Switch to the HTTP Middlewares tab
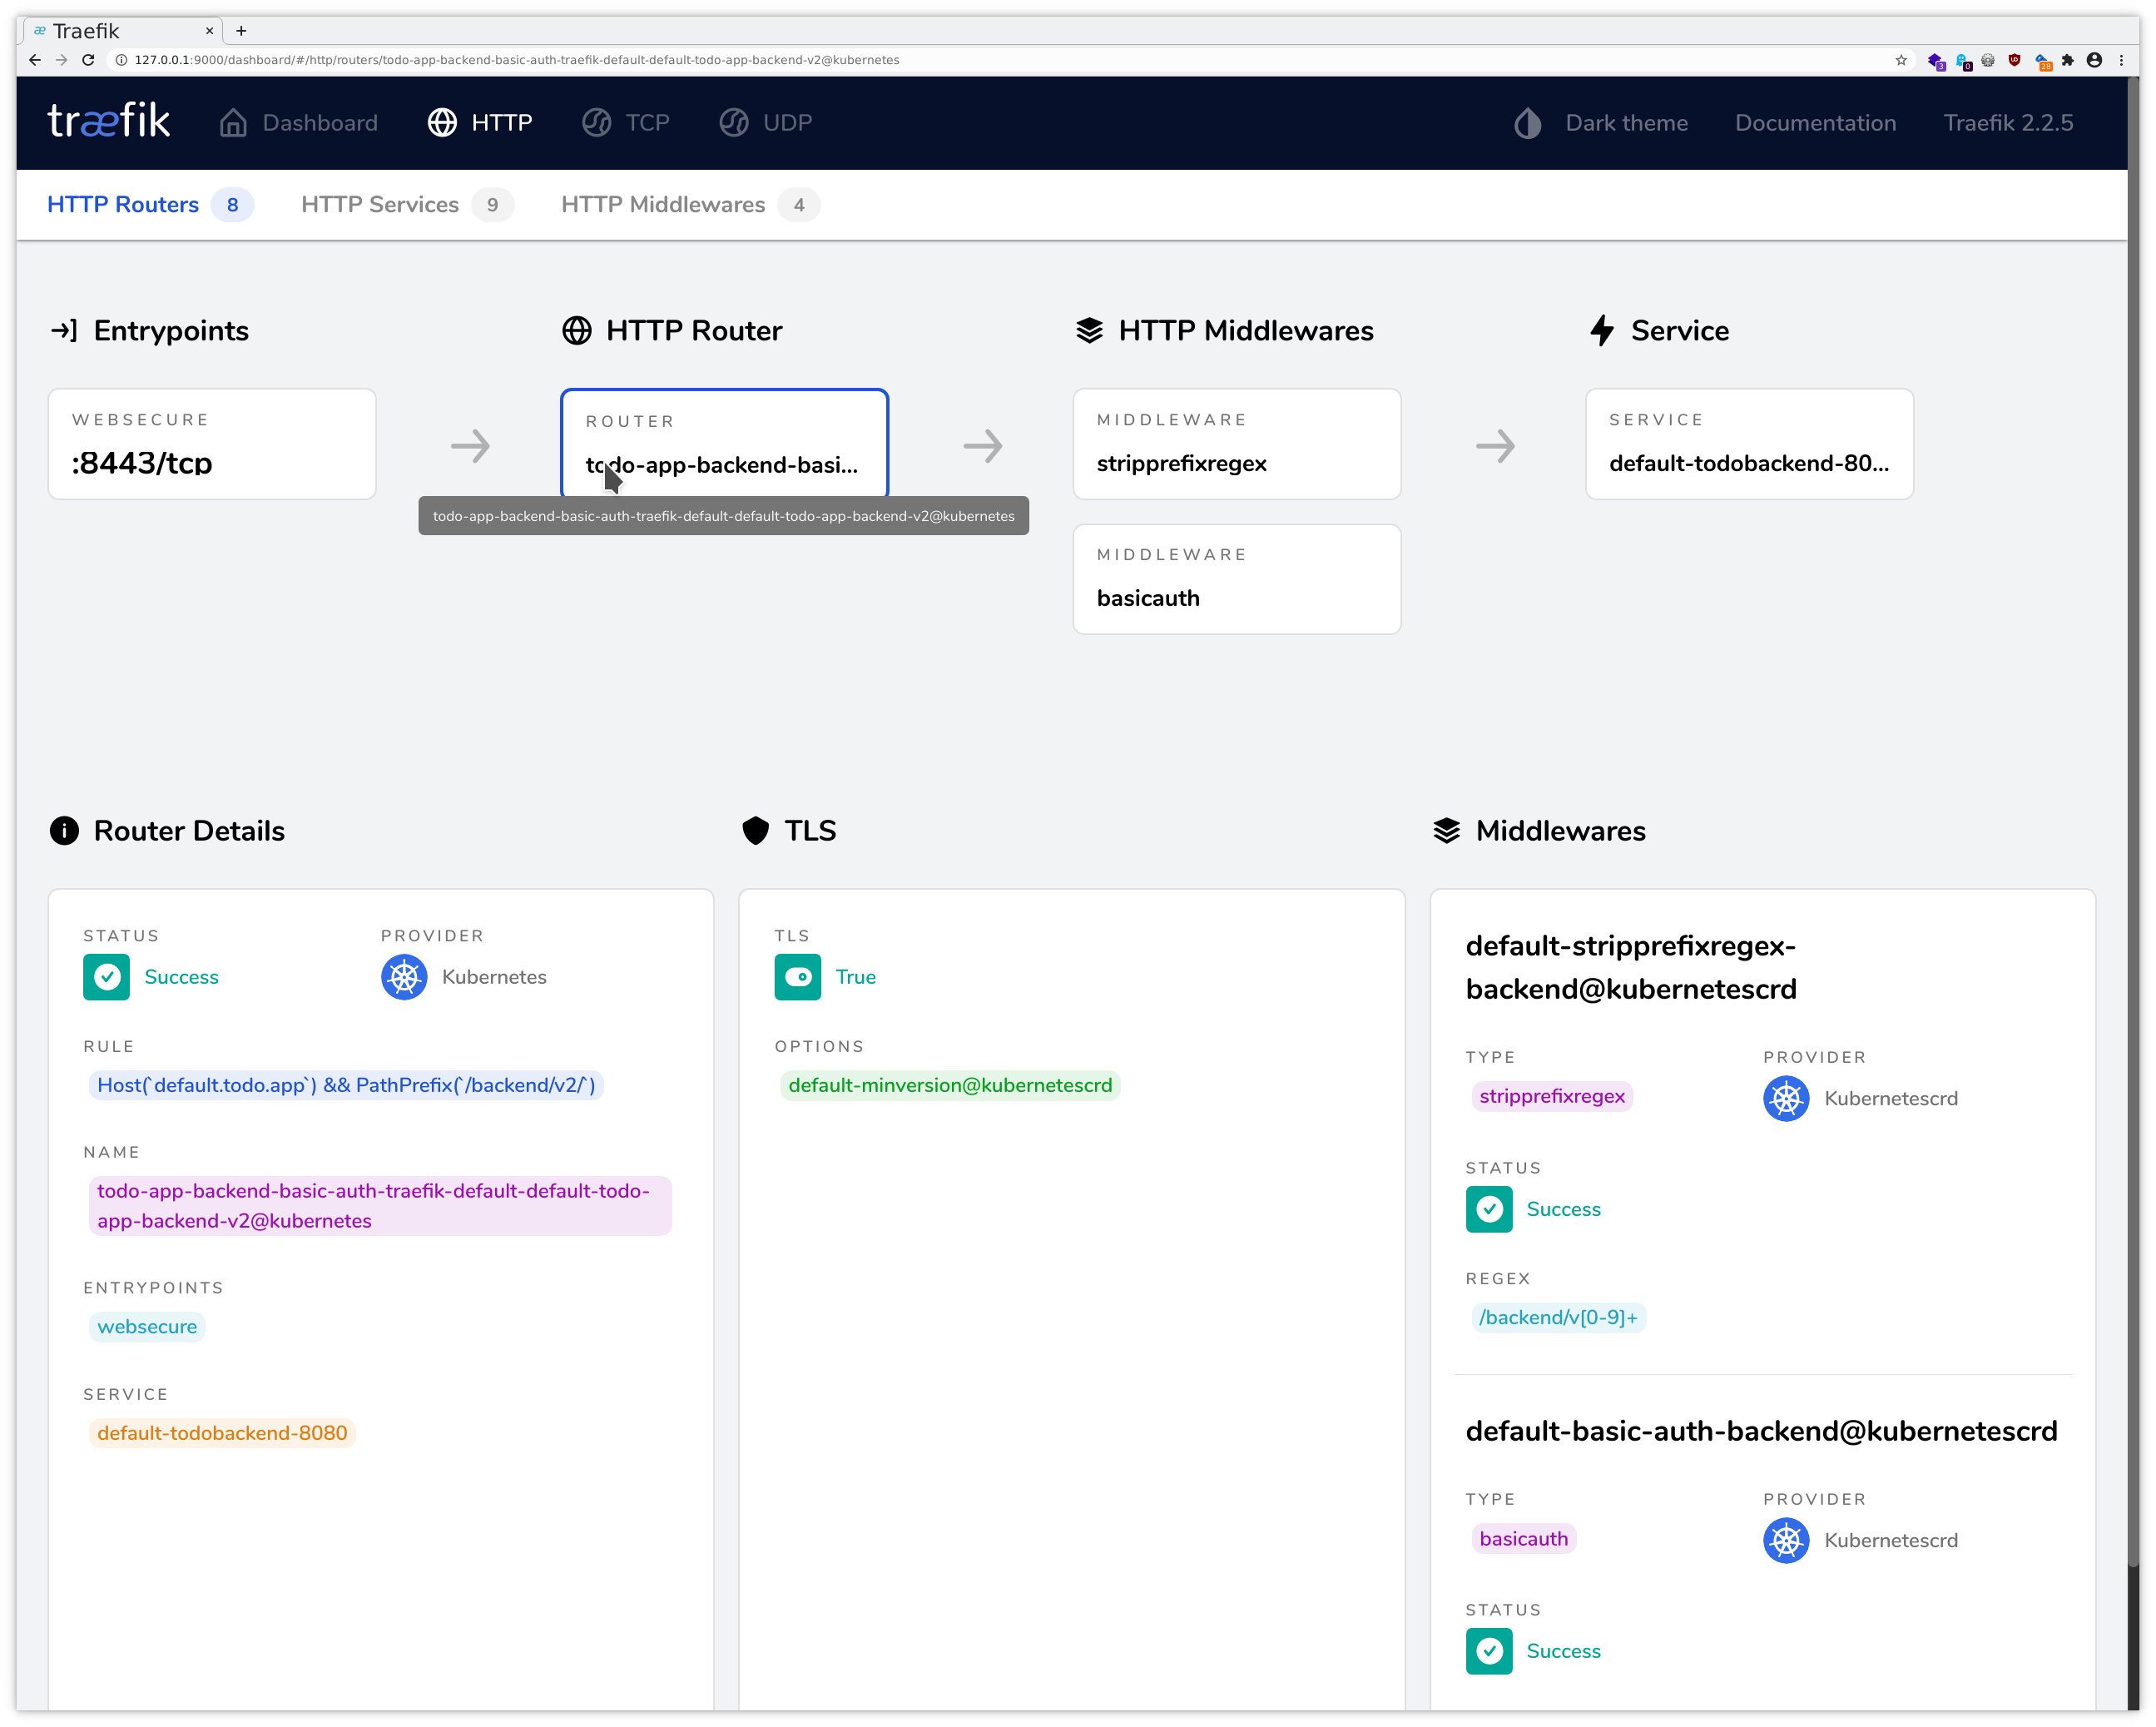2156x1727 pixels. pos(663,204)
